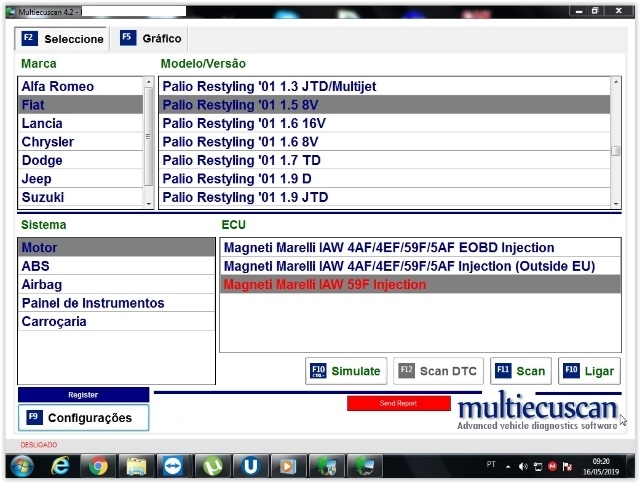This screenshot has height=483, width=640.
Task: Start the Scan function
Action: (520, 371)
